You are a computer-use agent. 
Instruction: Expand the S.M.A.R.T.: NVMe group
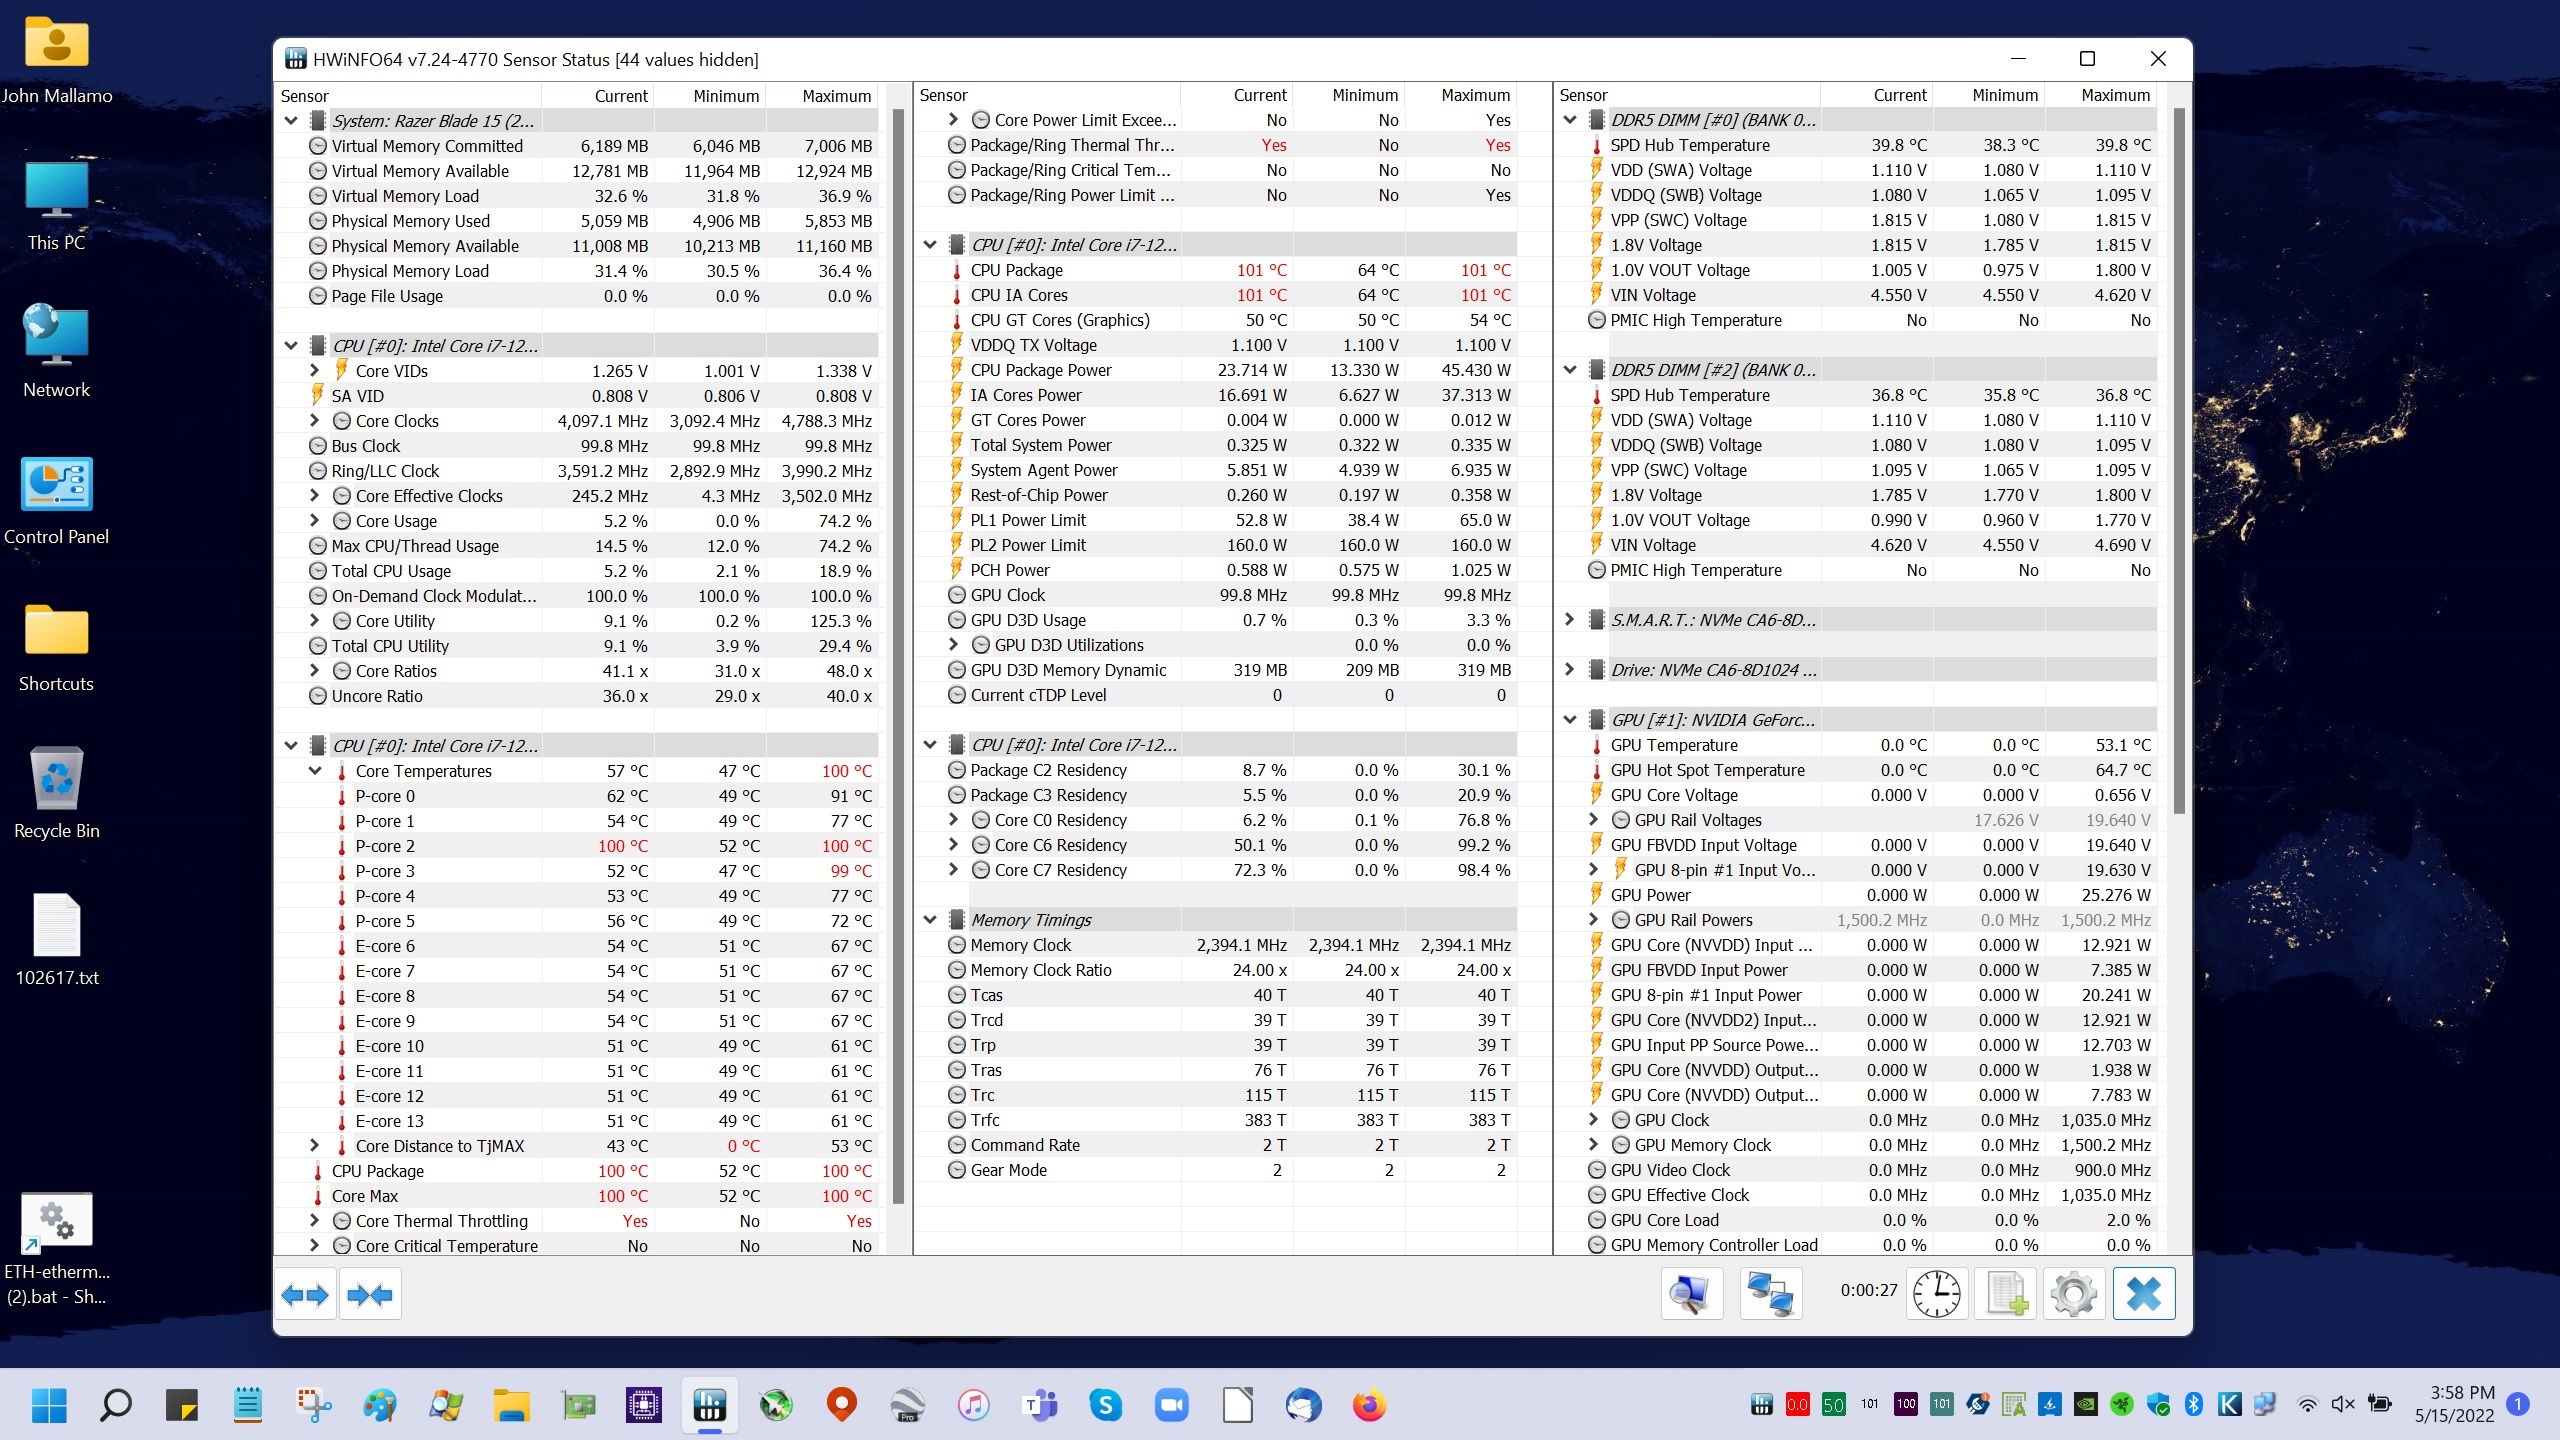pyautogui.click(x=1570, y=619)
